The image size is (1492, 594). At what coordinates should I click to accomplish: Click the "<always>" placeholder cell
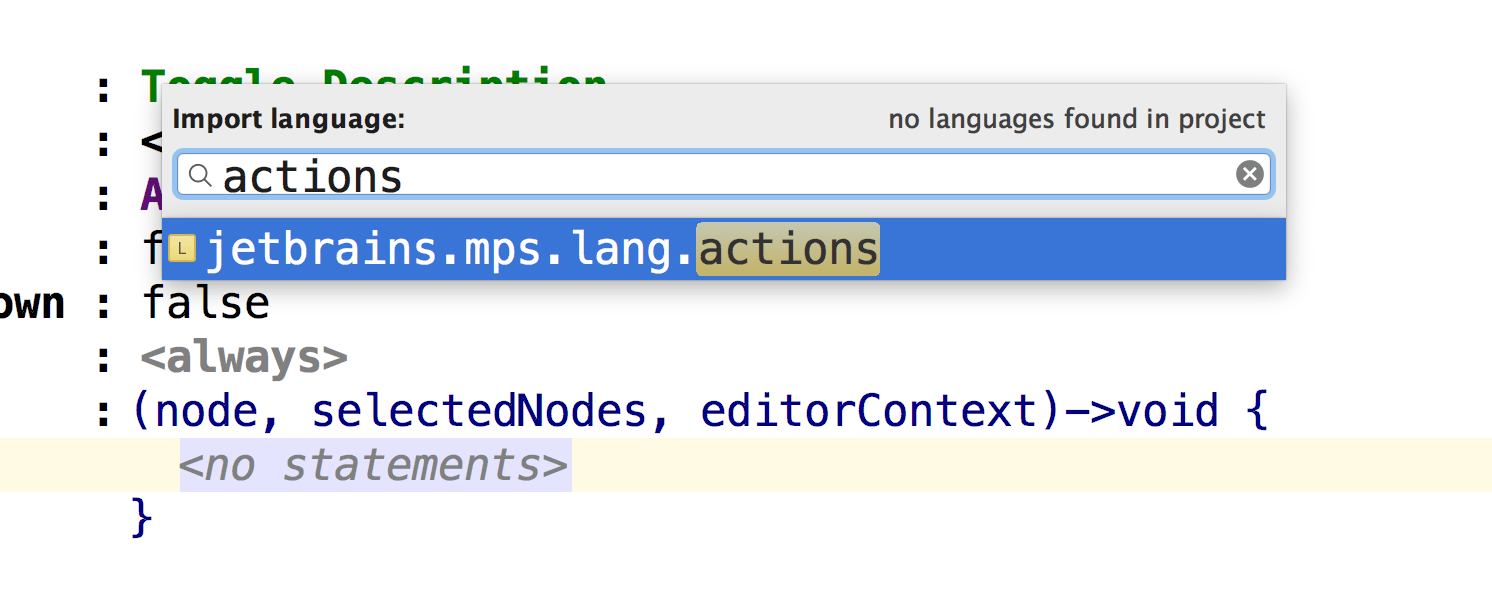pos(244,357)
